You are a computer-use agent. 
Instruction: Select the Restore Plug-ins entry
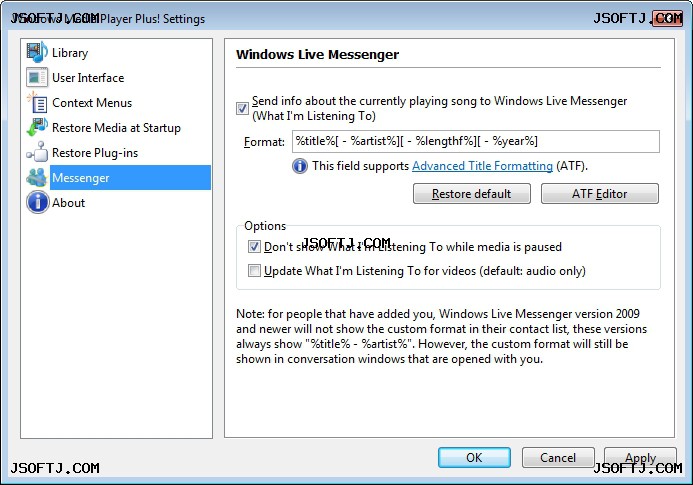tap(95, 153)
